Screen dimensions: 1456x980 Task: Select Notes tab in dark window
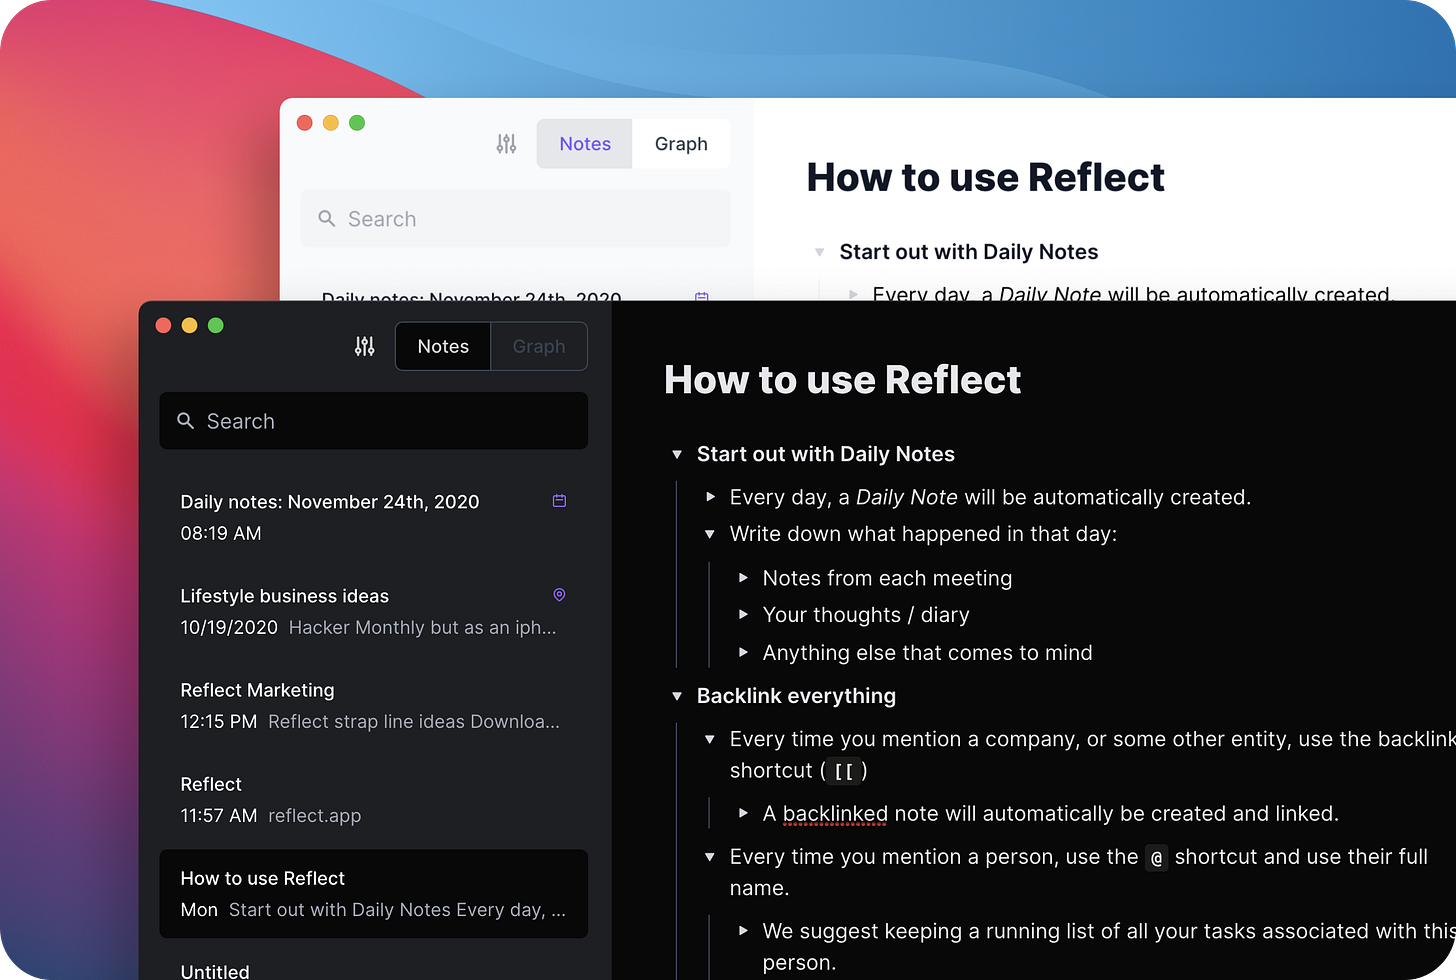click(443, 346)
